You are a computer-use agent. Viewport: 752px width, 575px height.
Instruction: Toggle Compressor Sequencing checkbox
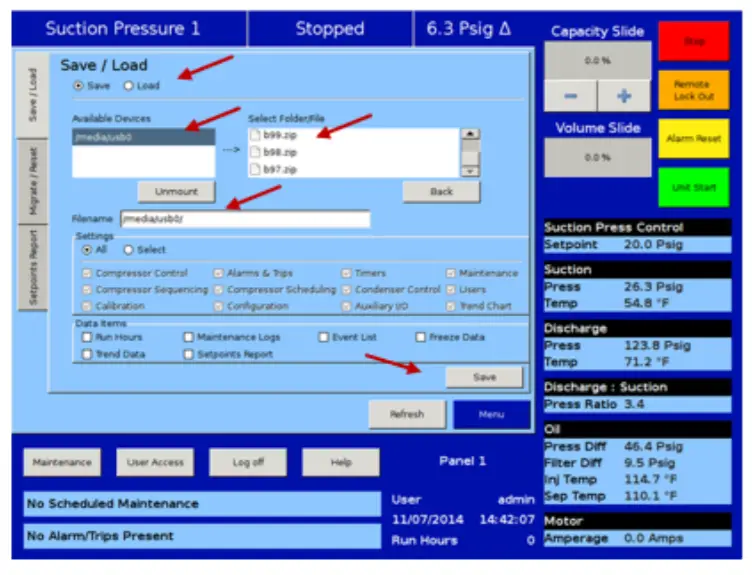click(87, 290)
